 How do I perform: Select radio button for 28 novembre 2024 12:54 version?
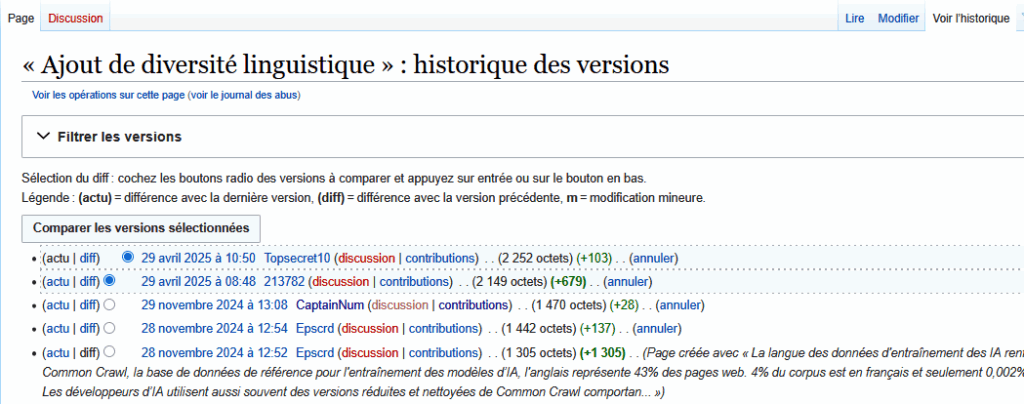click(x=110, y=328)
